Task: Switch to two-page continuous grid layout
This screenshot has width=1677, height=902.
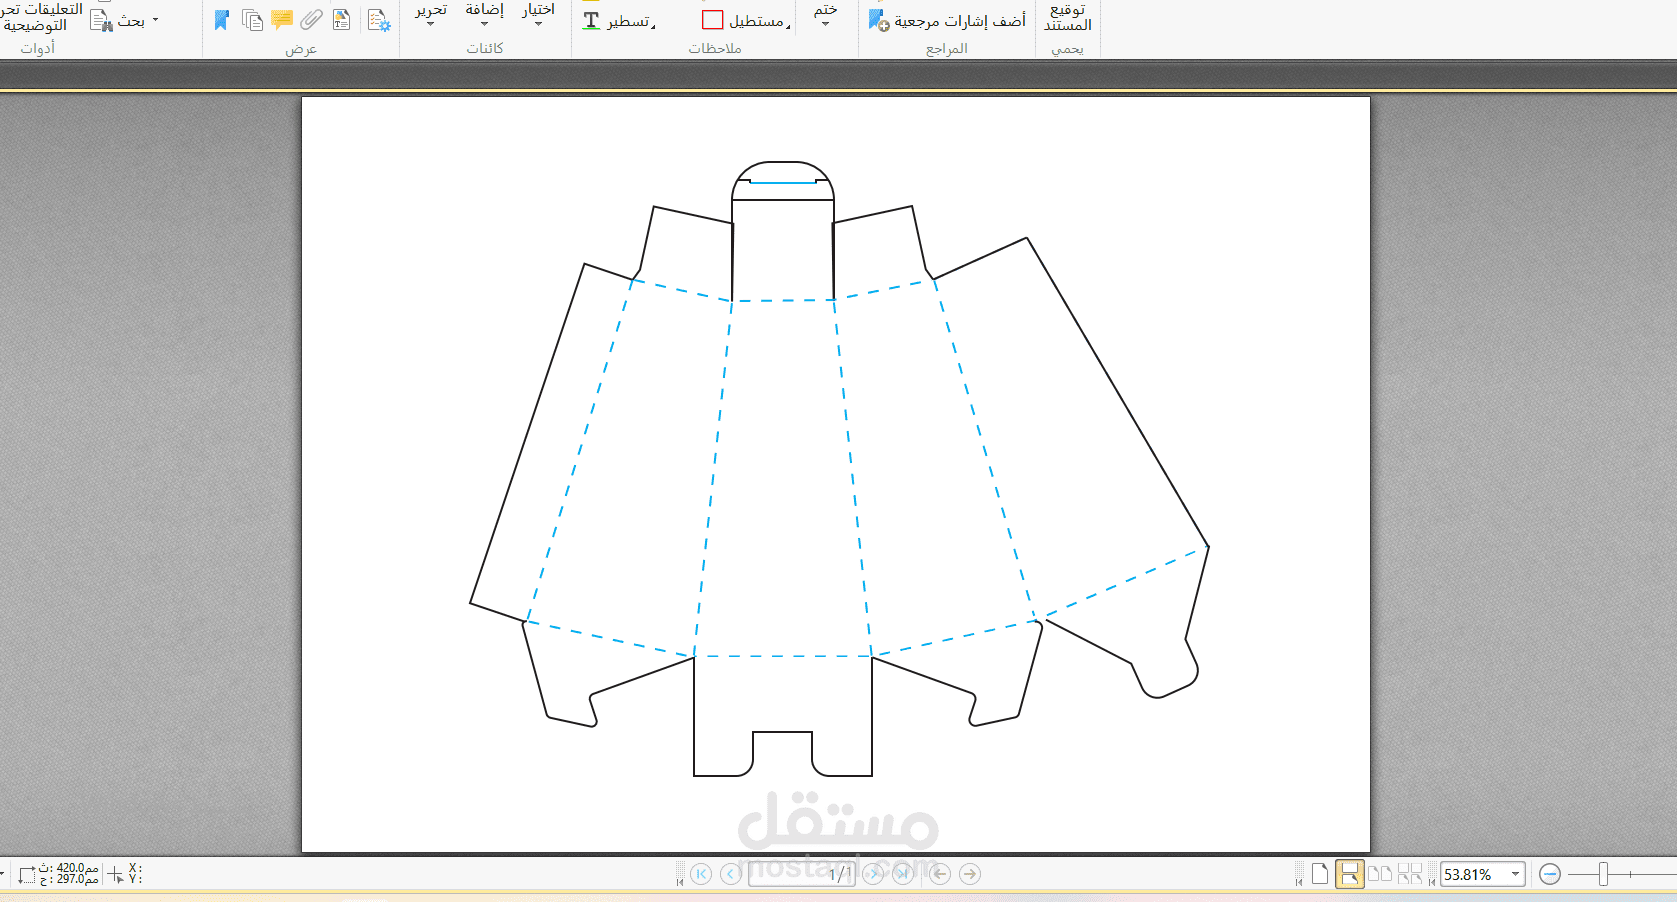Action: (x=1410, y=874)
